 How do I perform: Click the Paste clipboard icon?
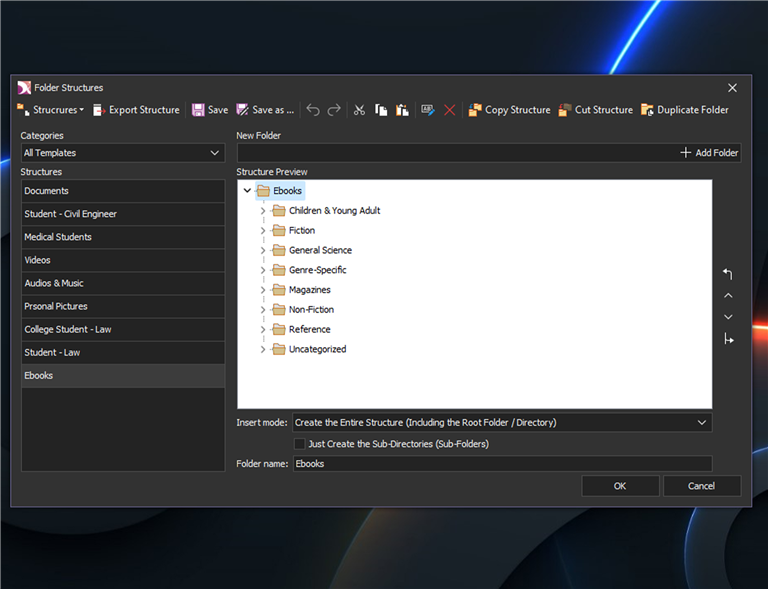point(402,110)
